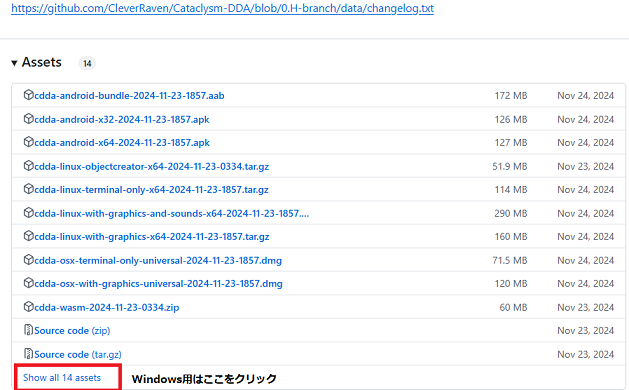This screenshot has height=390, width=629.
Task: Select the 71.5 MB size text
Action: (x=509, y=260)
